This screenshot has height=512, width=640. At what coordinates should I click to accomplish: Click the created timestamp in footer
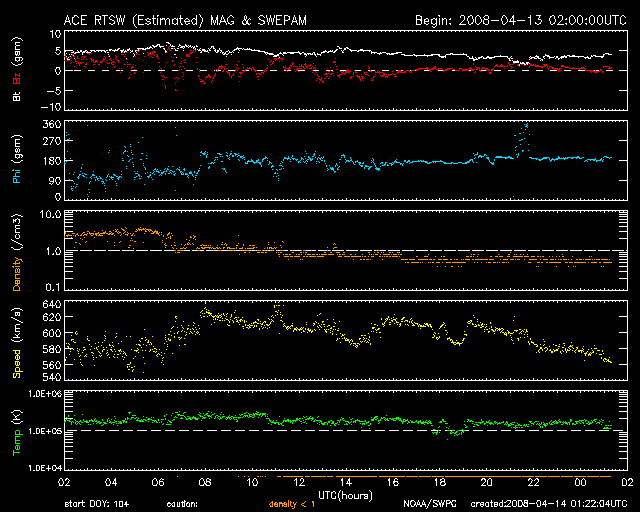coord(550,503)
